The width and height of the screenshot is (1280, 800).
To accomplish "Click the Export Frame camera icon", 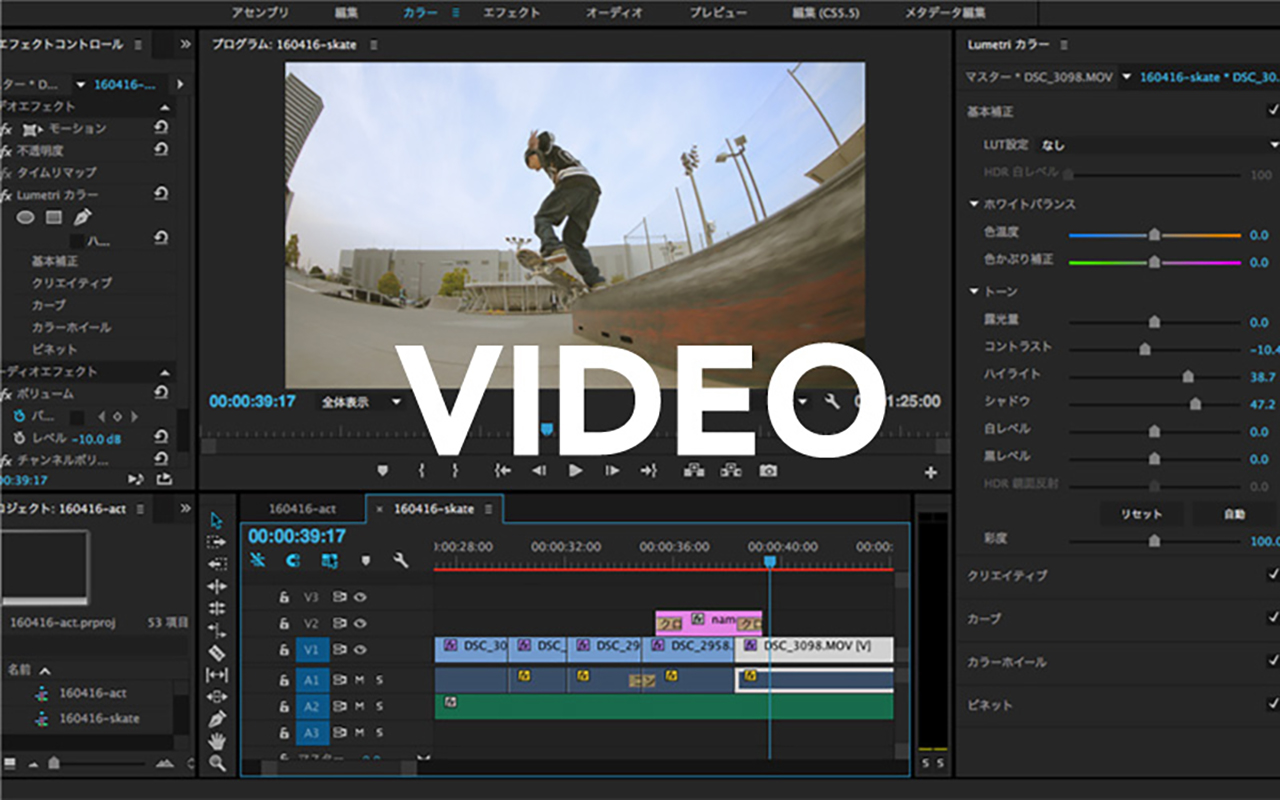I will (767, 470).
